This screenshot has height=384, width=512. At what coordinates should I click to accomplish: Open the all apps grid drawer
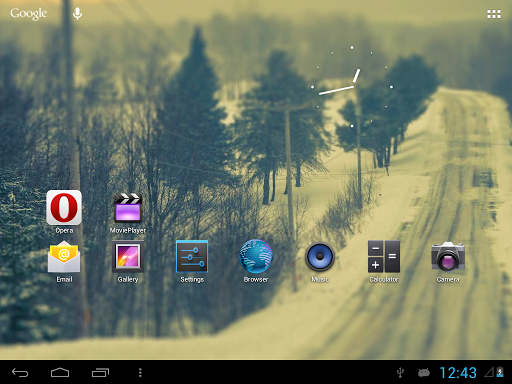[x=494, y=14]
